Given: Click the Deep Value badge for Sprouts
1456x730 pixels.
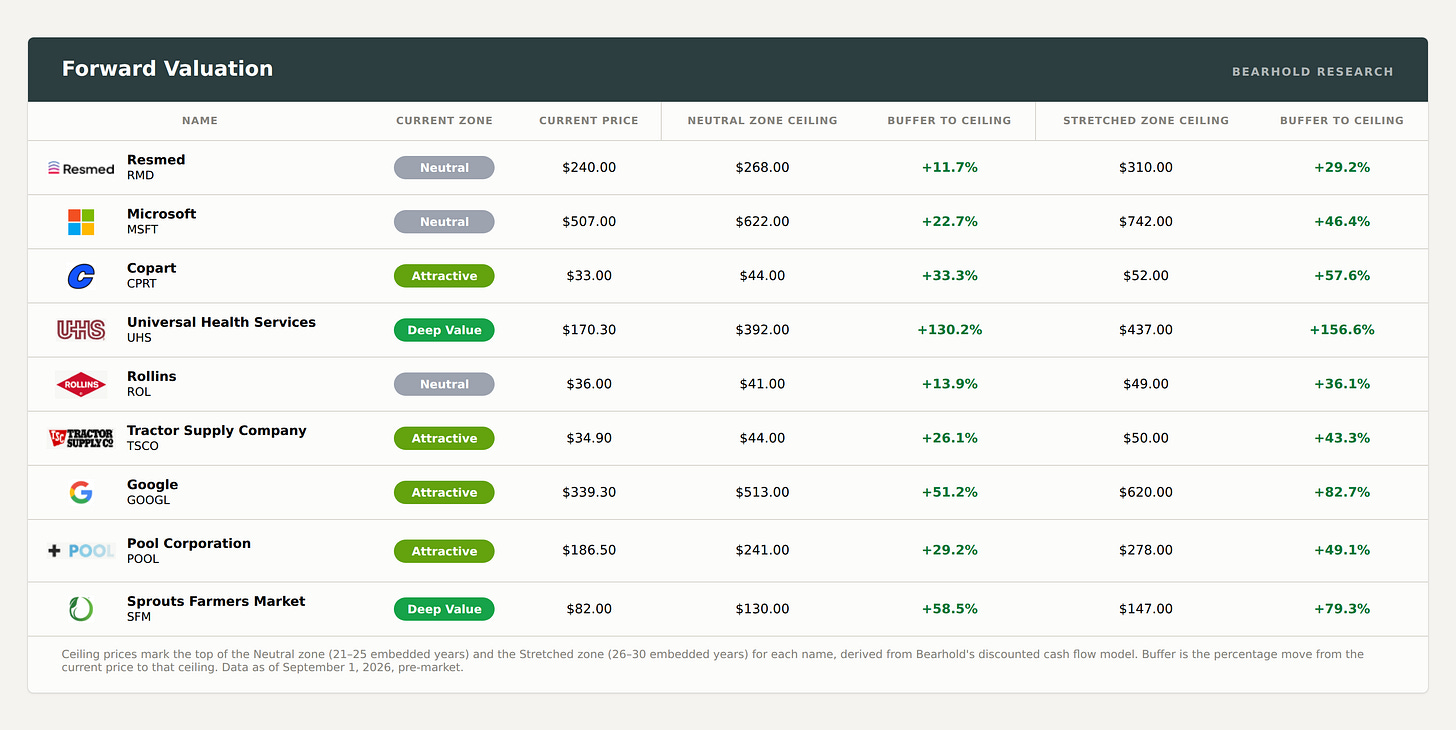Looking at the screenshot, I should [444, 609].
